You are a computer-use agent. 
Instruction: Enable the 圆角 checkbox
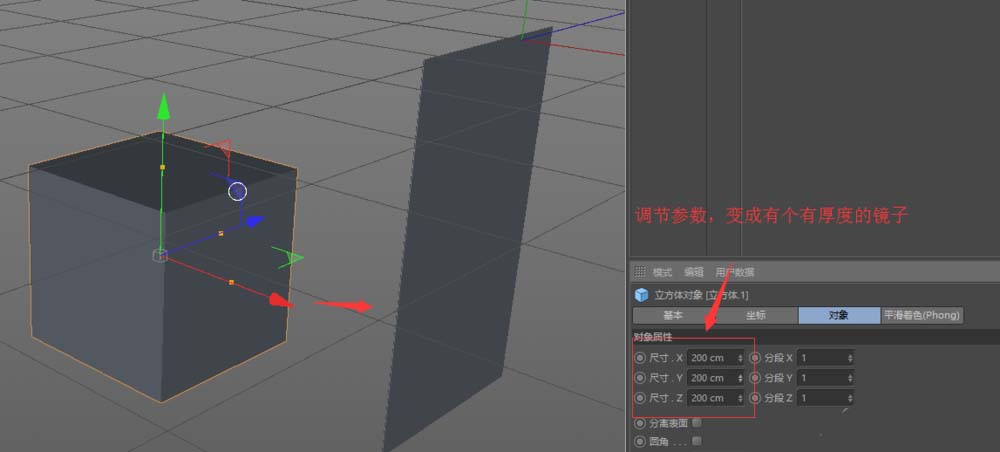[x=697, y=440]
